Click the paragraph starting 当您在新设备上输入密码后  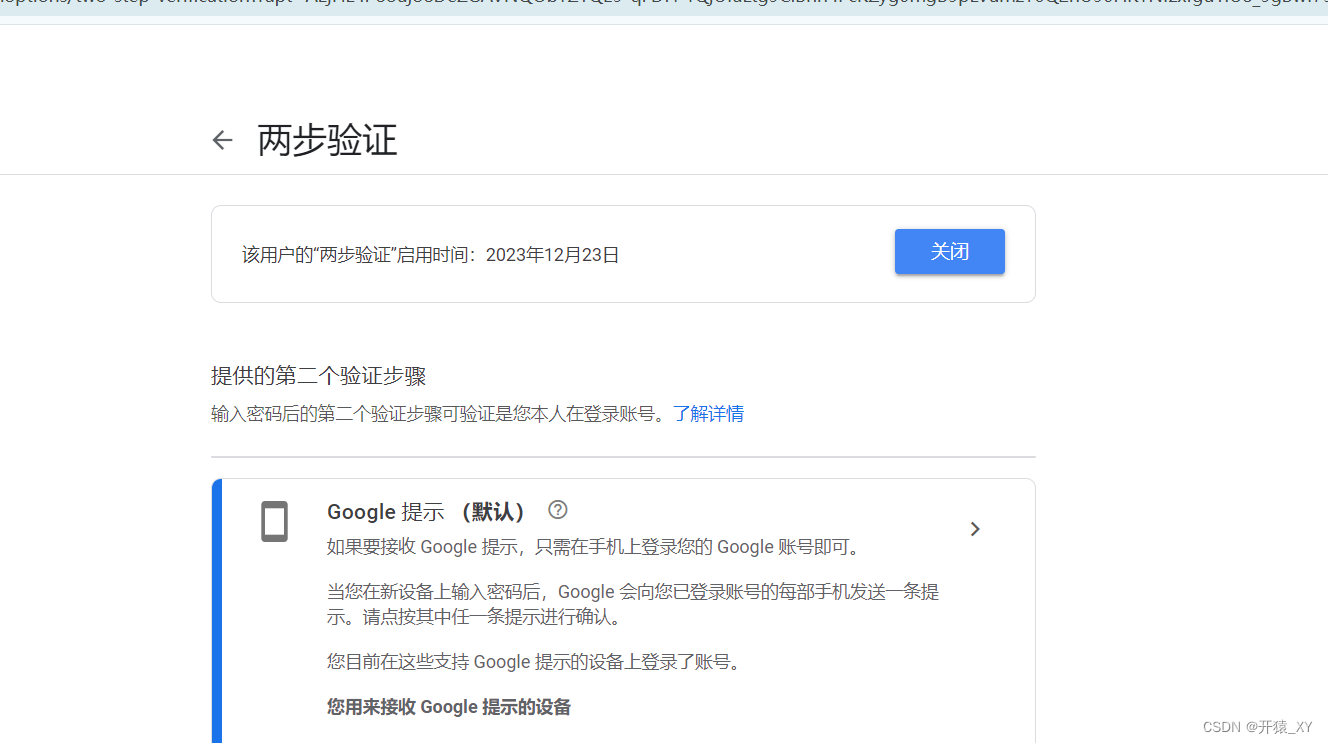pyautogui.click(x=633, y=605)
